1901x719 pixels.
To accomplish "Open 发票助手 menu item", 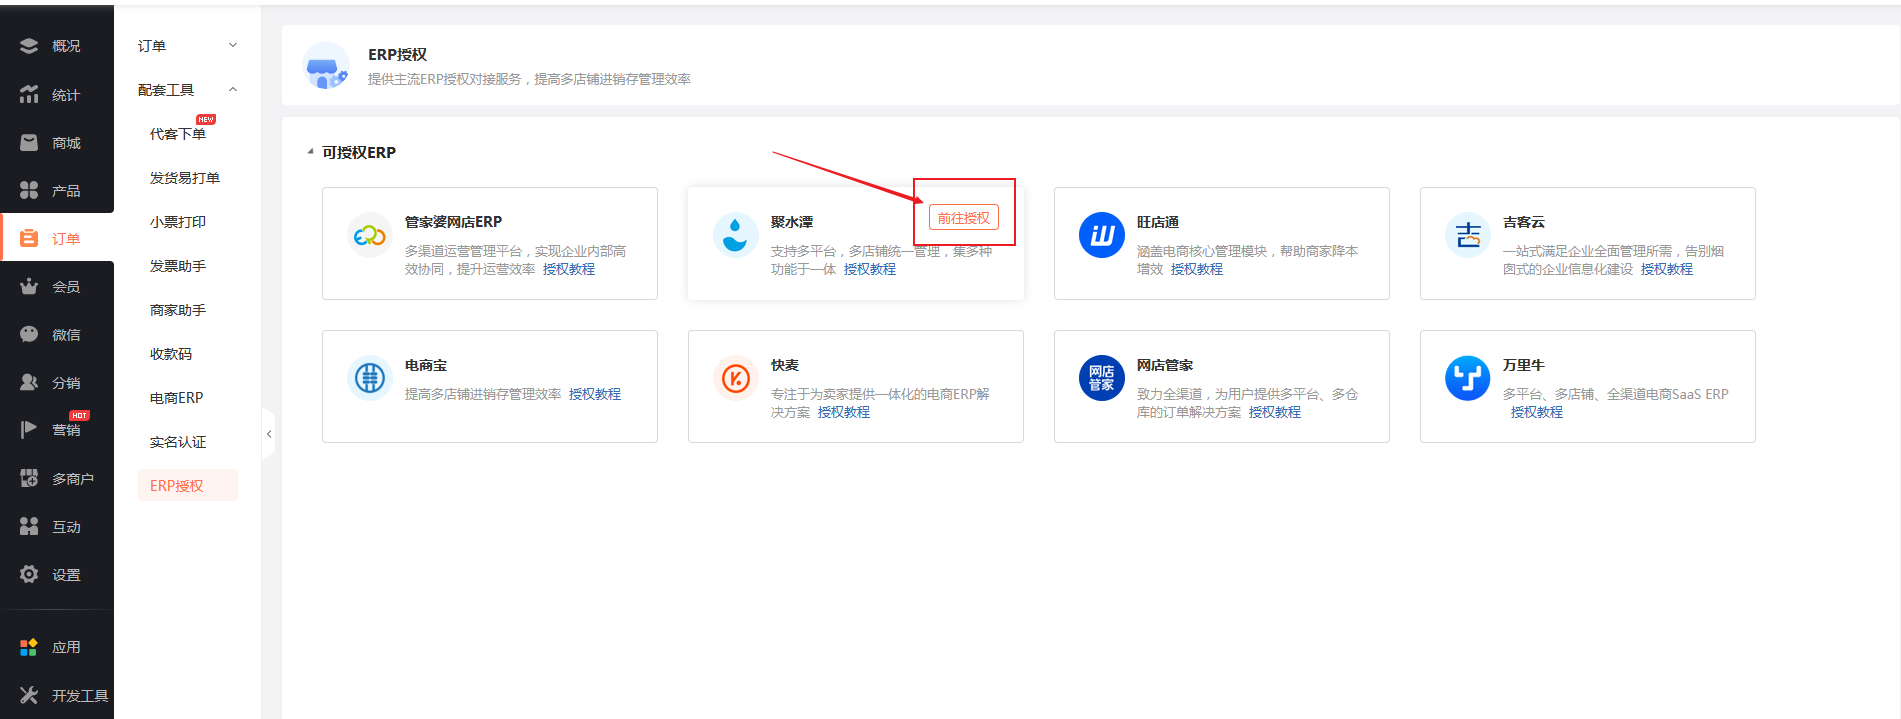I will 178,266.
